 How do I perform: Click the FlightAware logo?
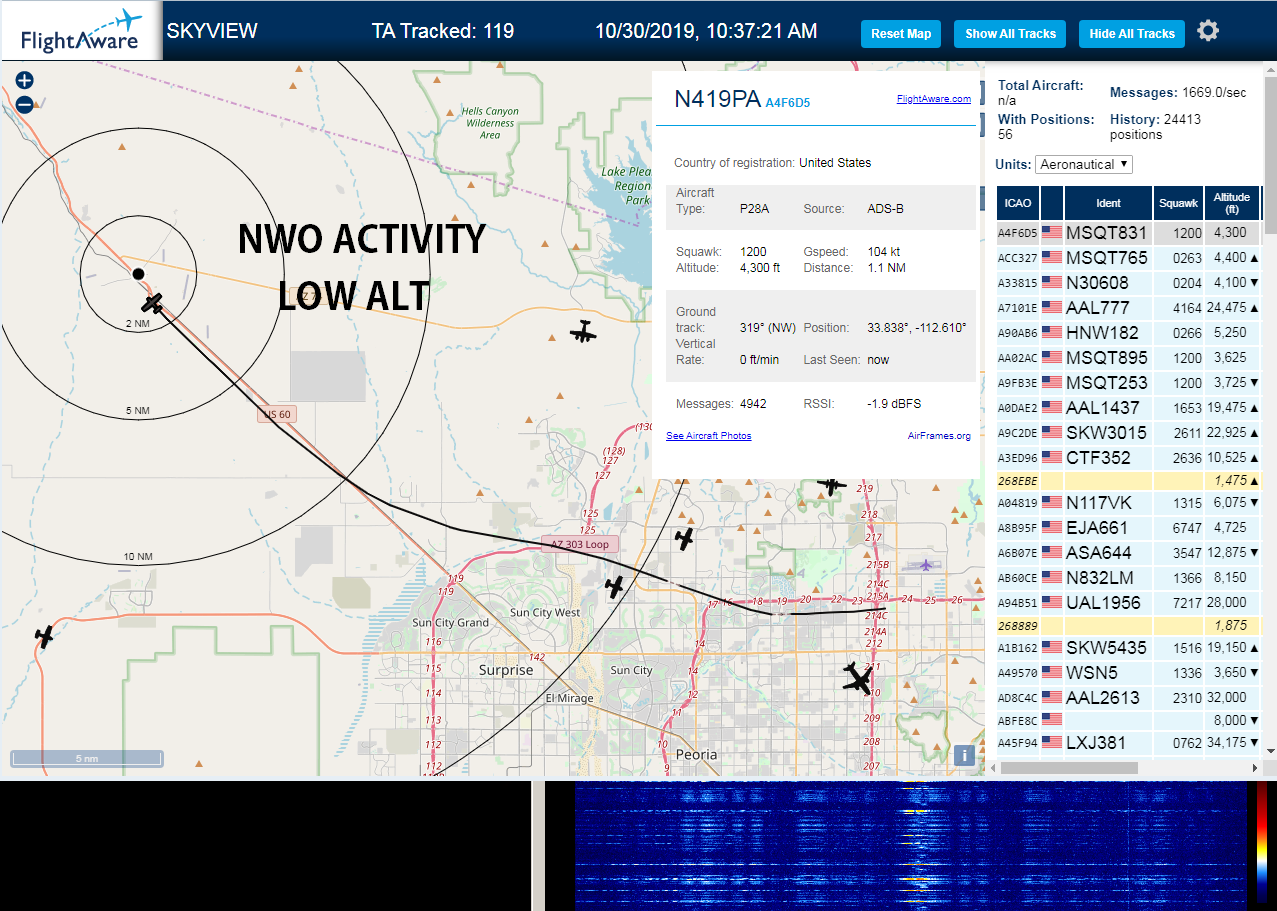click(x=80, y=31)
